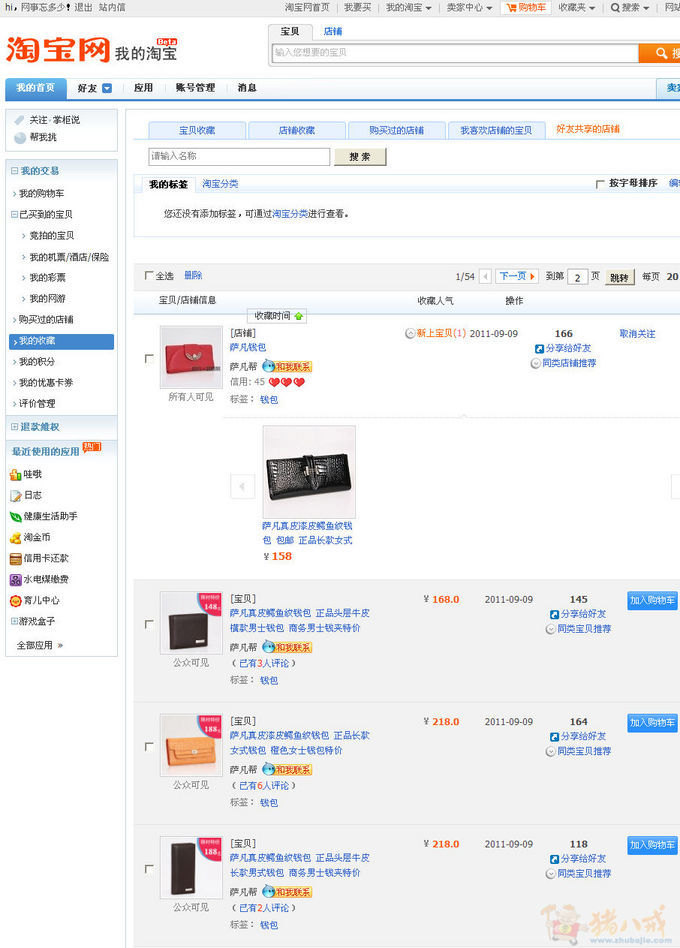
Task: Click the 新上宝贝(1) clock icon link
Action: [x=435, y=333]
